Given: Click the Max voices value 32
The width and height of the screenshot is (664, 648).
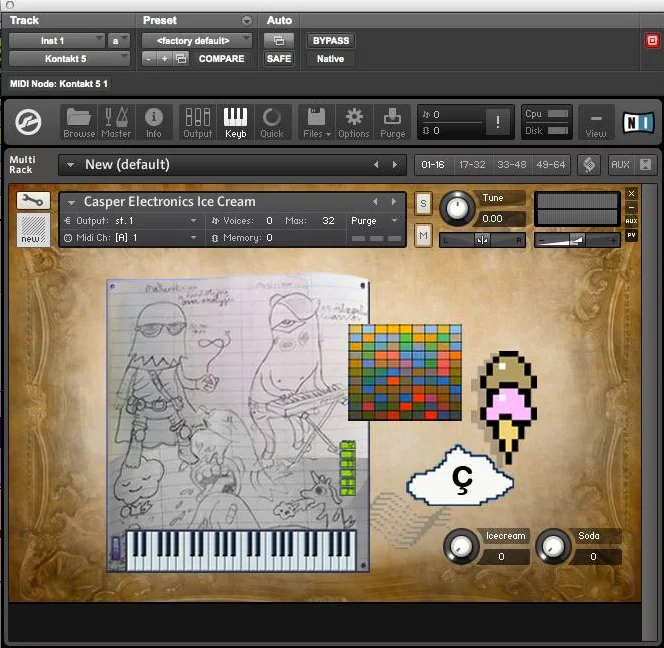Looking at the screenshot, I should pos(328,221).
